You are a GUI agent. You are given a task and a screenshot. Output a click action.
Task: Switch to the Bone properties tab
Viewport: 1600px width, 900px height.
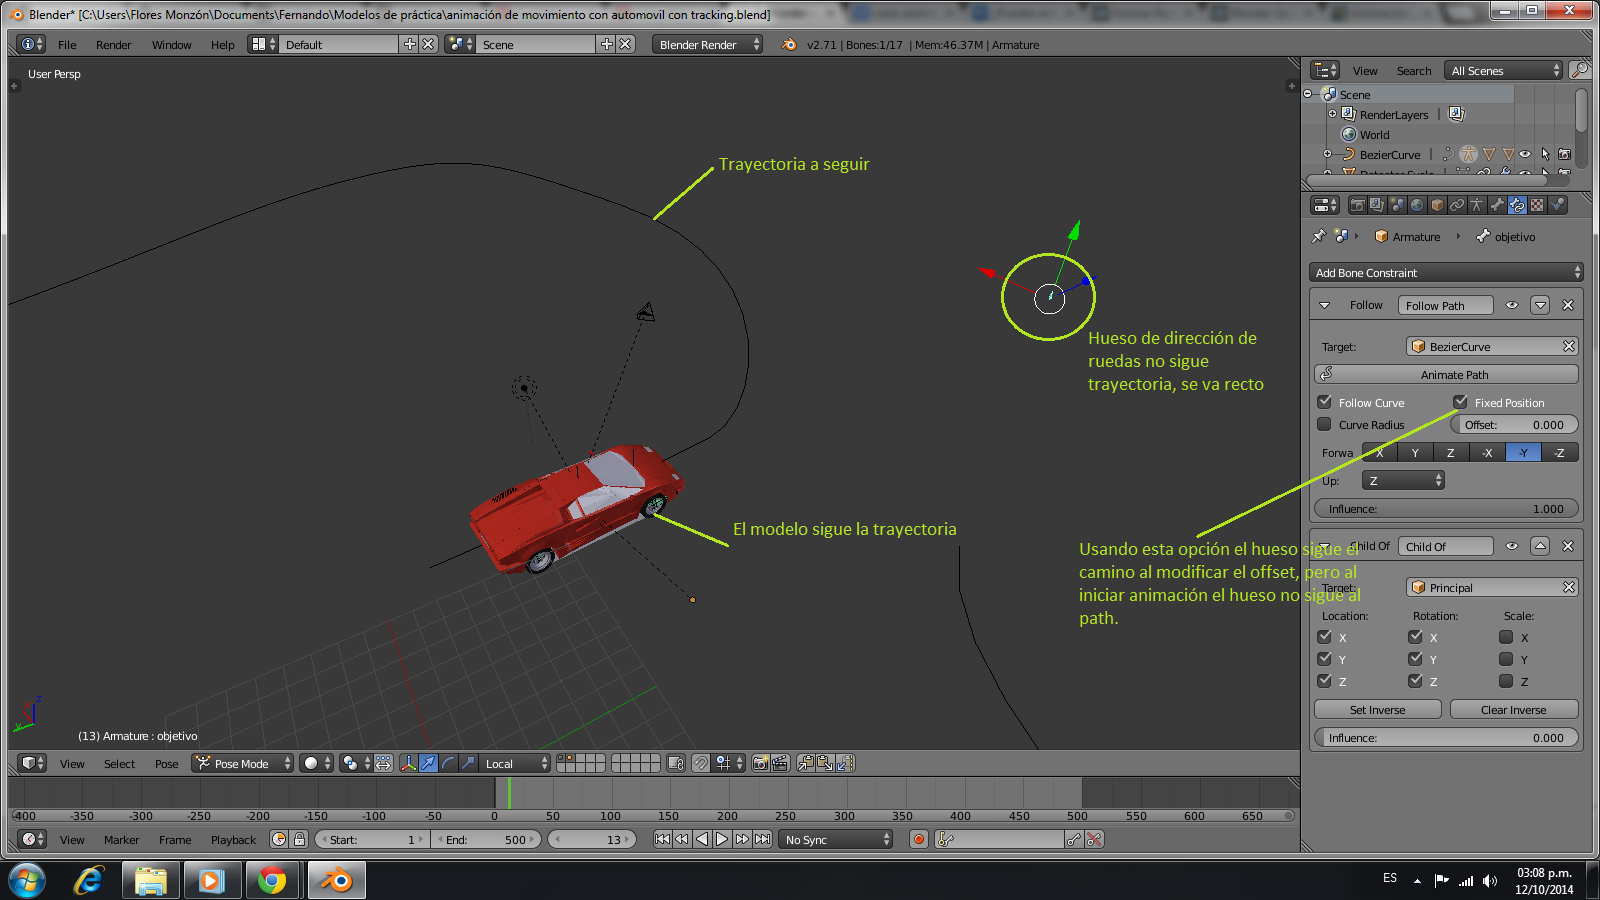click(x=1497, y=205)
